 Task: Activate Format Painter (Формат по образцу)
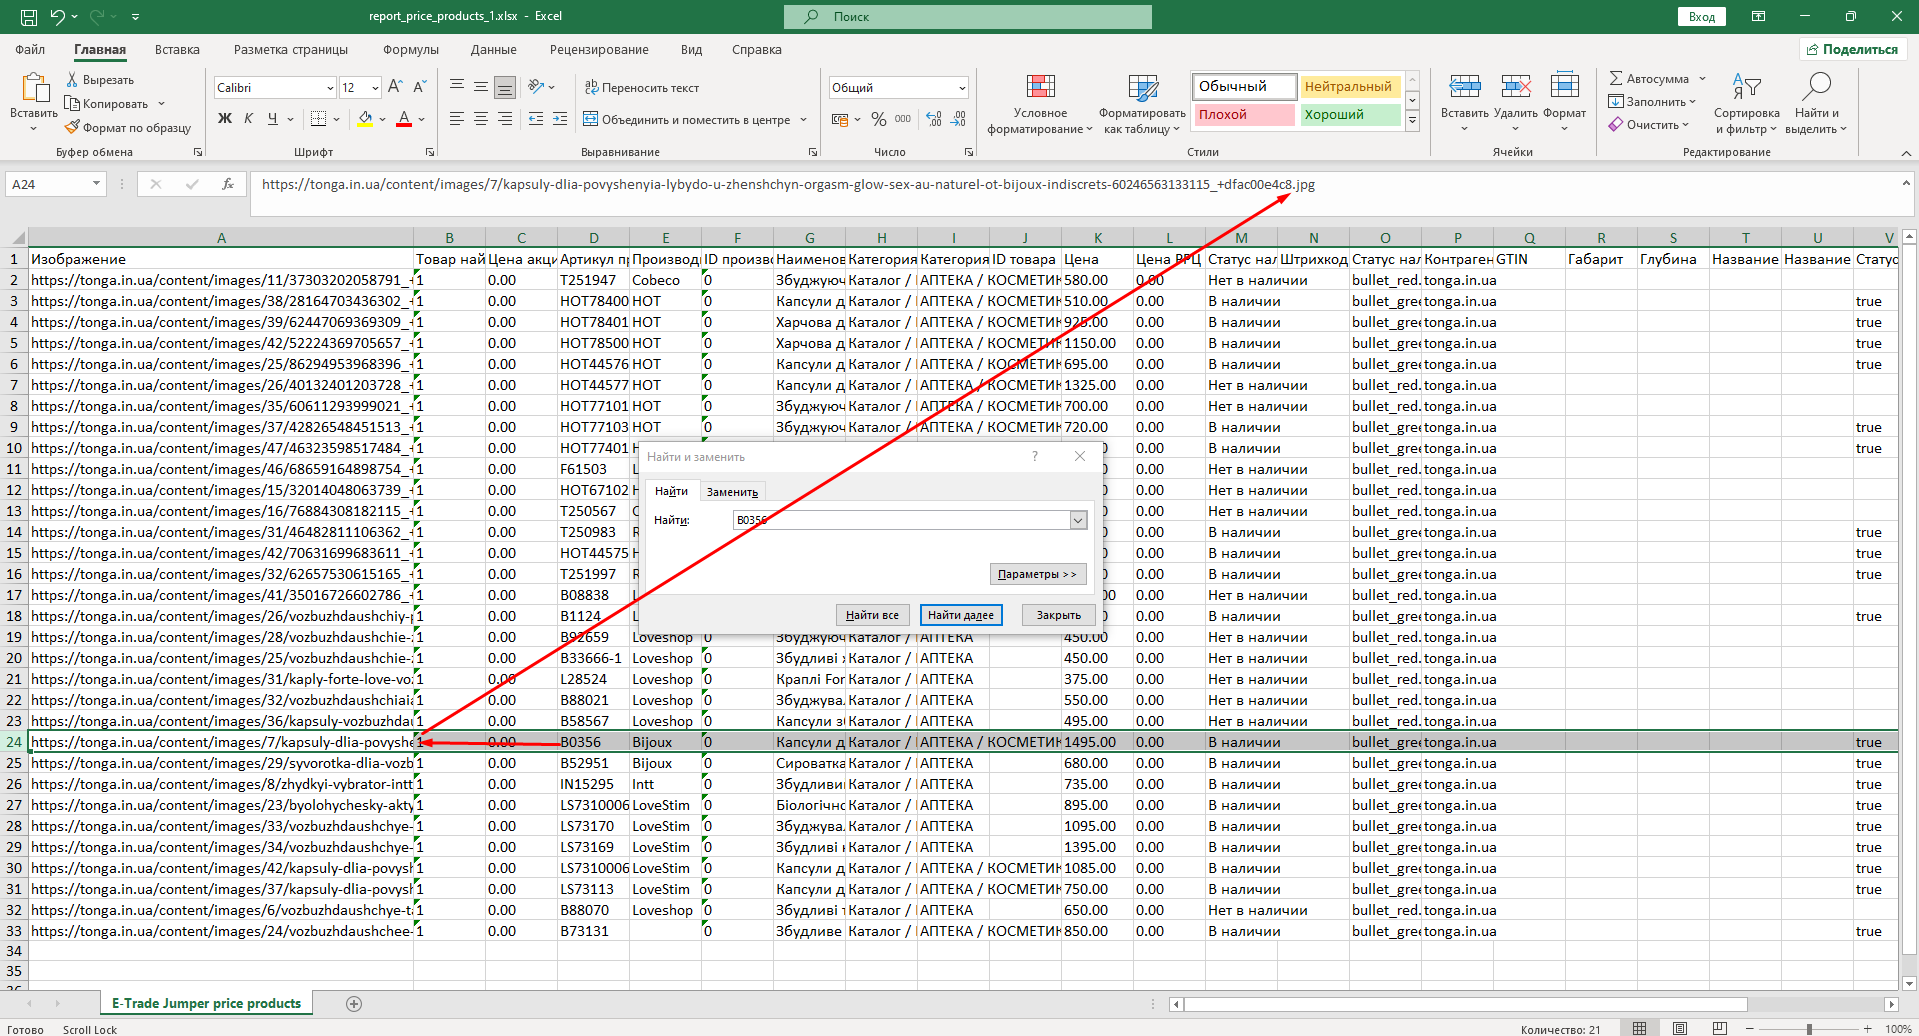click(x=128, y=128)
